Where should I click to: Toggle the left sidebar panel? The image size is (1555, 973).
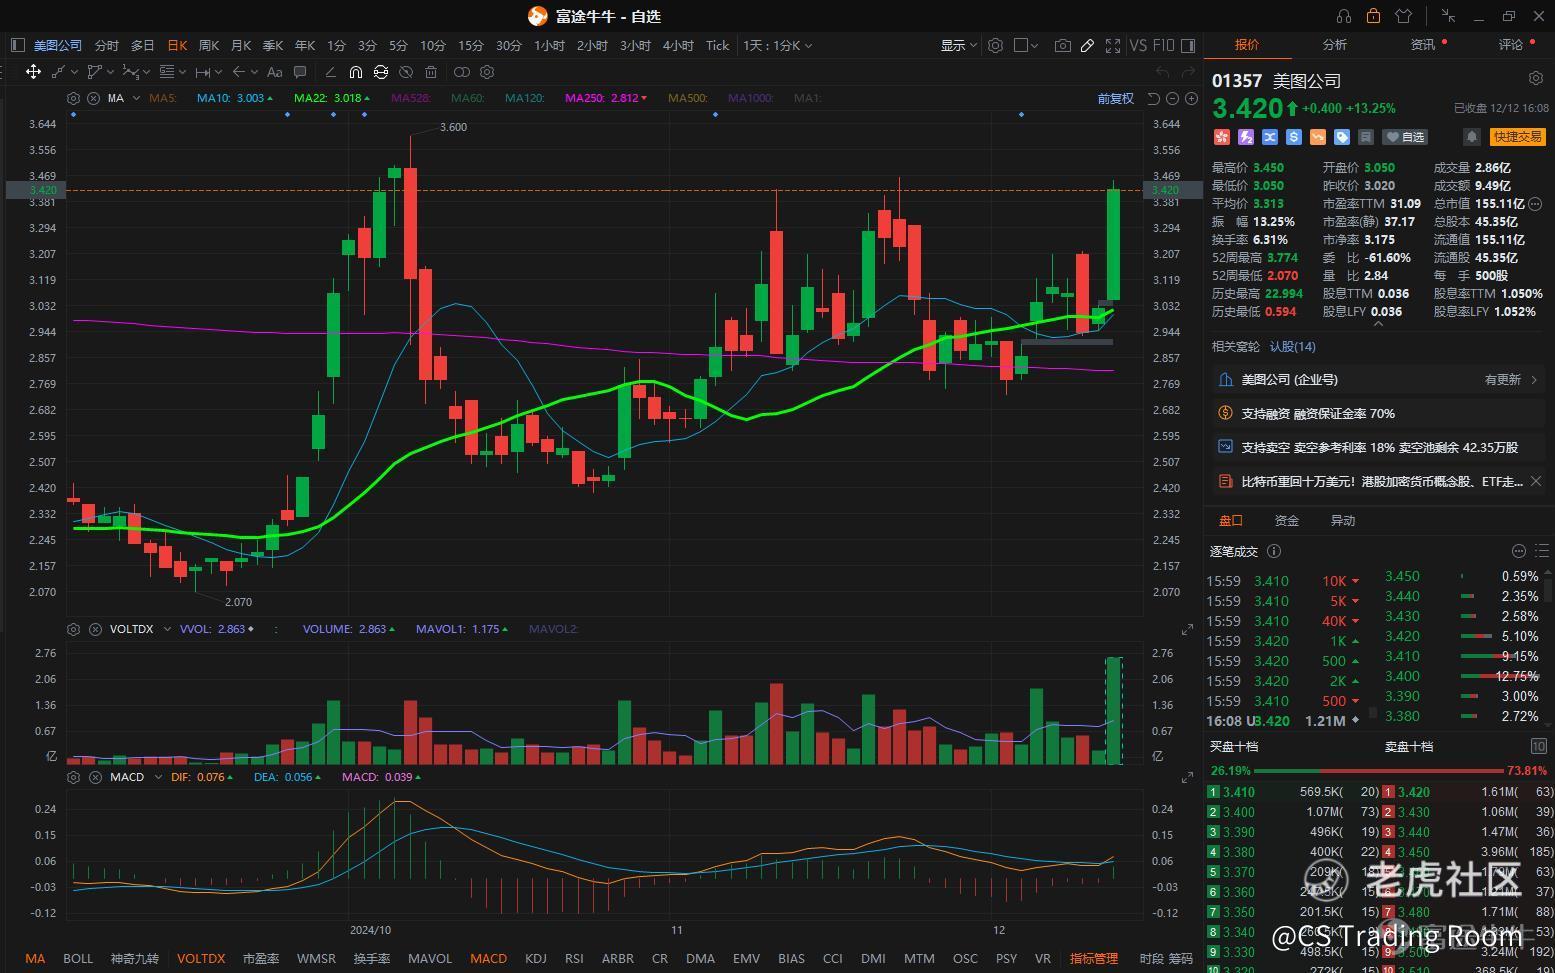click(17, 45)
